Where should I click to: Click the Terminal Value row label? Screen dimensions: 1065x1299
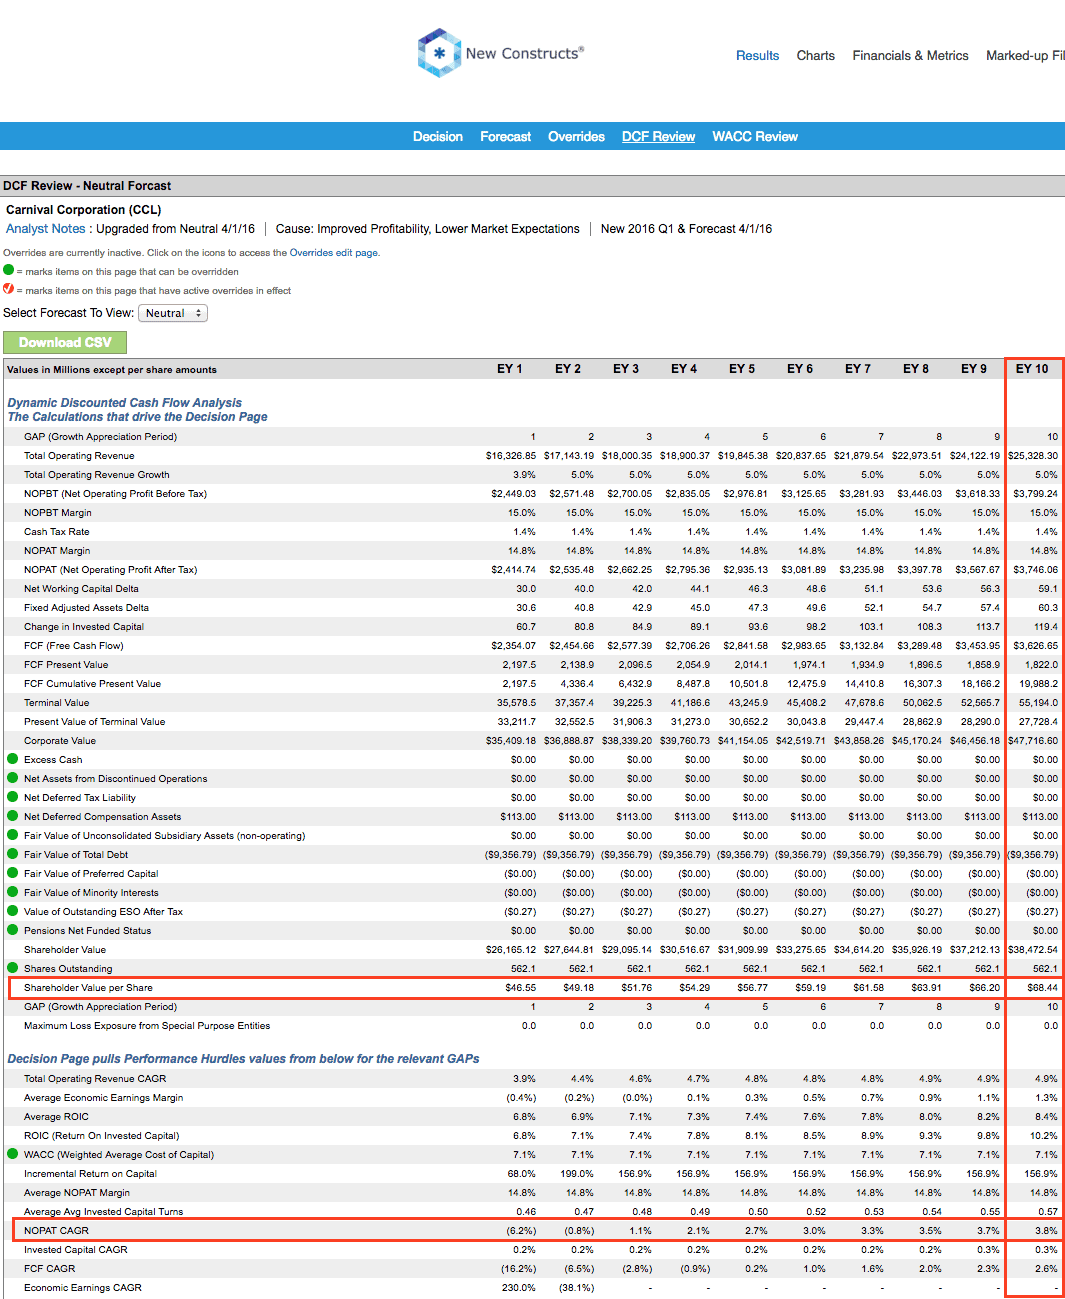(57, 703)
